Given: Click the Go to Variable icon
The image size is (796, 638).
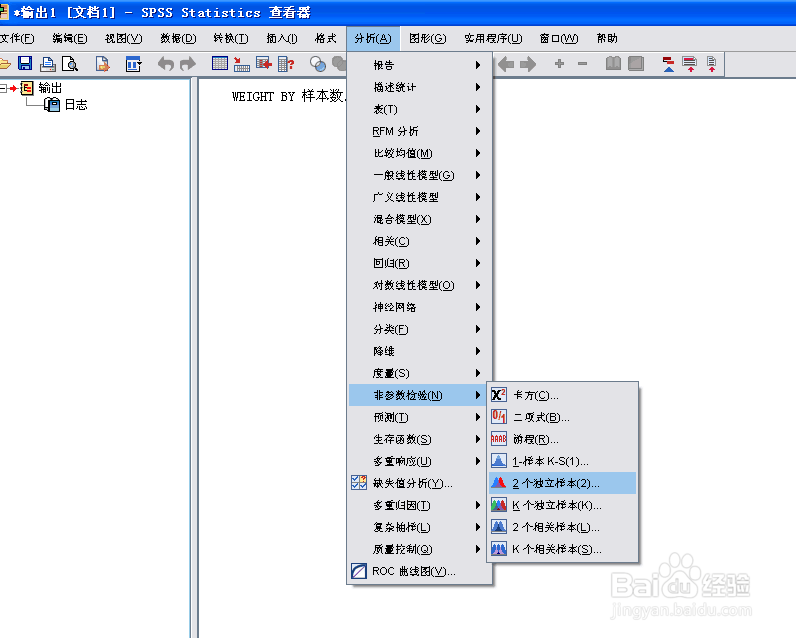Looking at the screenshot, I should 264,63.
